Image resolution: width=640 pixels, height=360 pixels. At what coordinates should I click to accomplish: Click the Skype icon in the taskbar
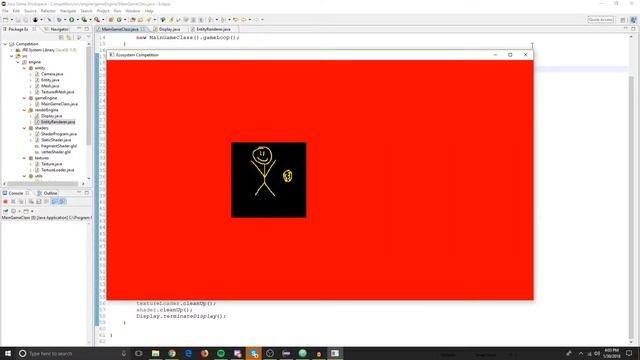coord(253,353)
